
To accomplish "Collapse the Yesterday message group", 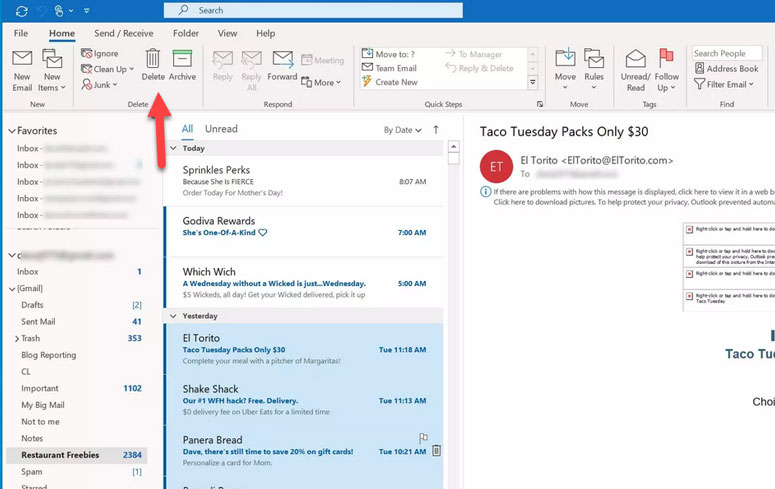I will (x=173, y=316).
